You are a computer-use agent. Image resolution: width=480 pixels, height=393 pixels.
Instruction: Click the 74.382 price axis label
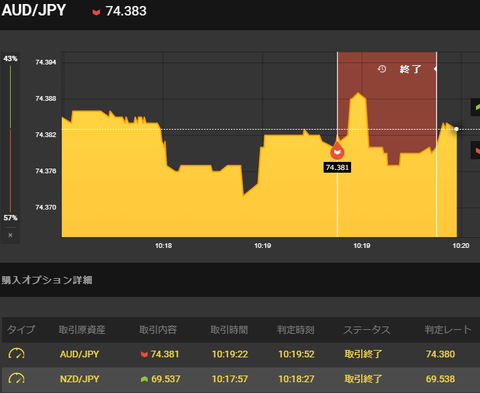(46, 135)
